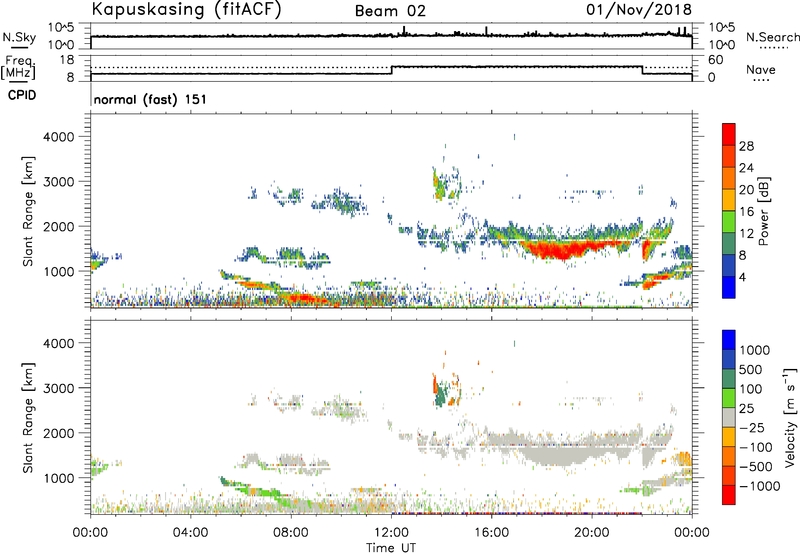800x554 pixels.
Task: Click the date 01/Nov/2018
Action: tap(639, 10)
